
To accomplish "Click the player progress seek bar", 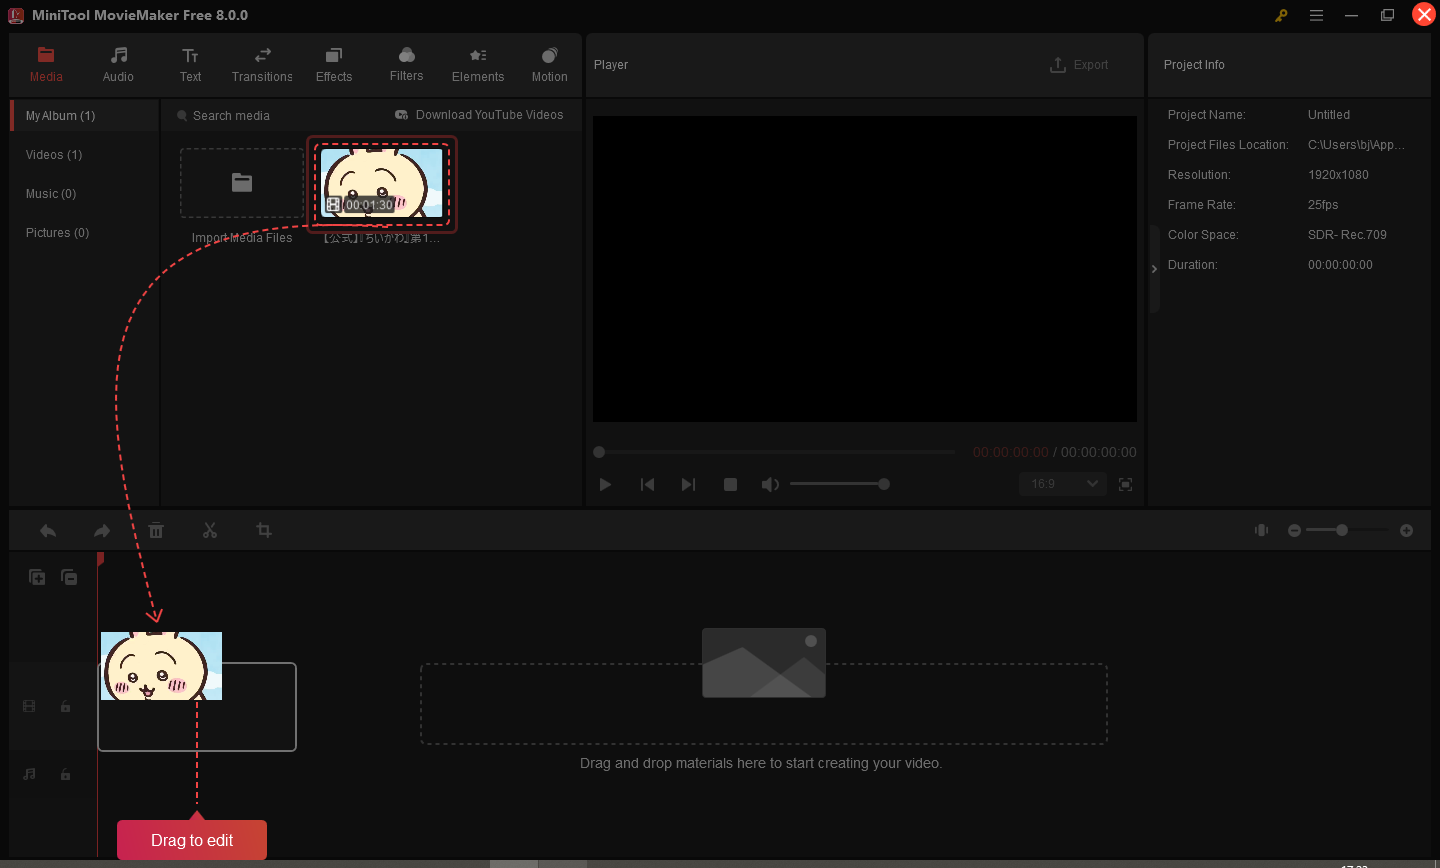I will click(x=775, y=452).
